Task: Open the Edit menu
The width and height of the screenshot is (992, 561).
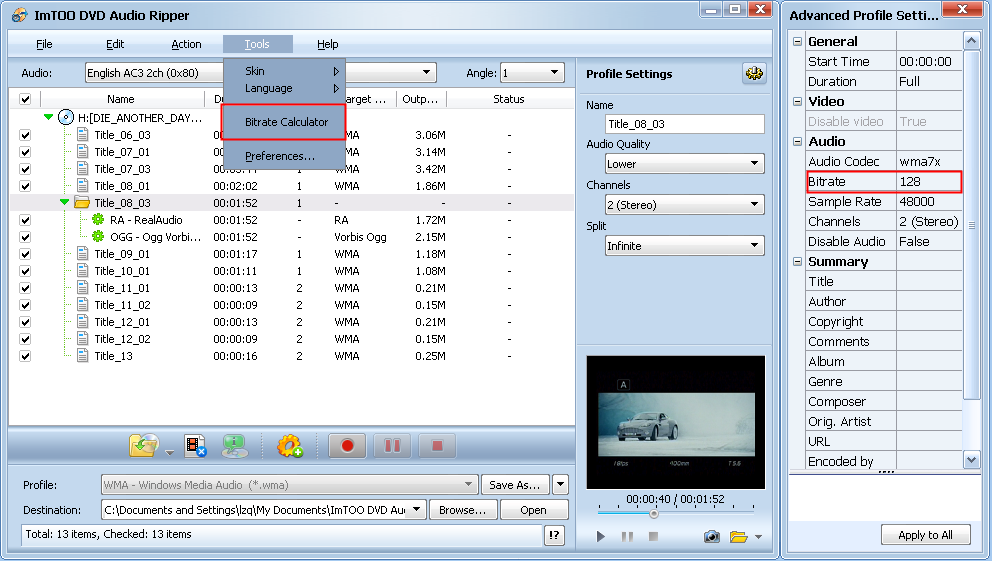Action: coord(115,44)
